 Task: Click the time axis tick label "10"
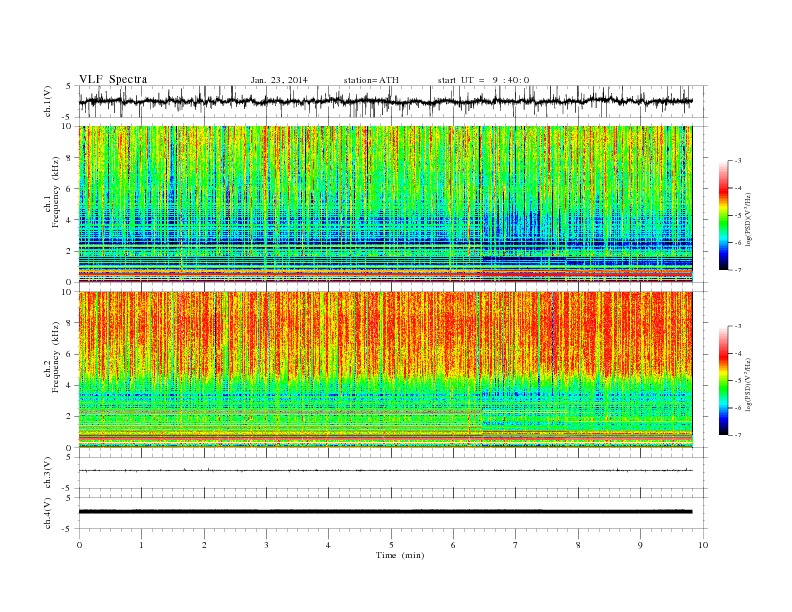[703, 545]
